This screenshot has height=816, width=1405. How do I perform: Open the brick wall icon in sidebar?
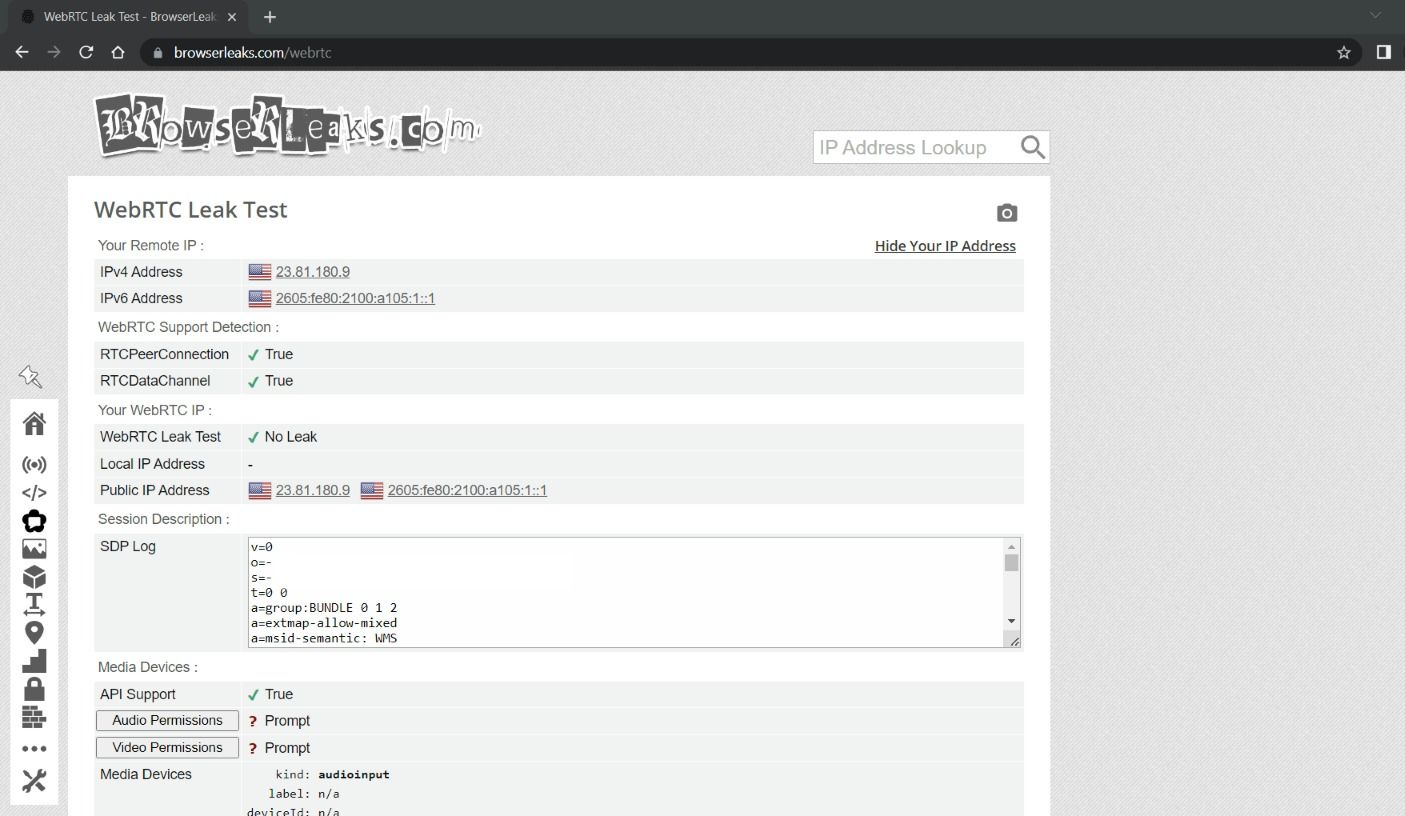[34, 717]
